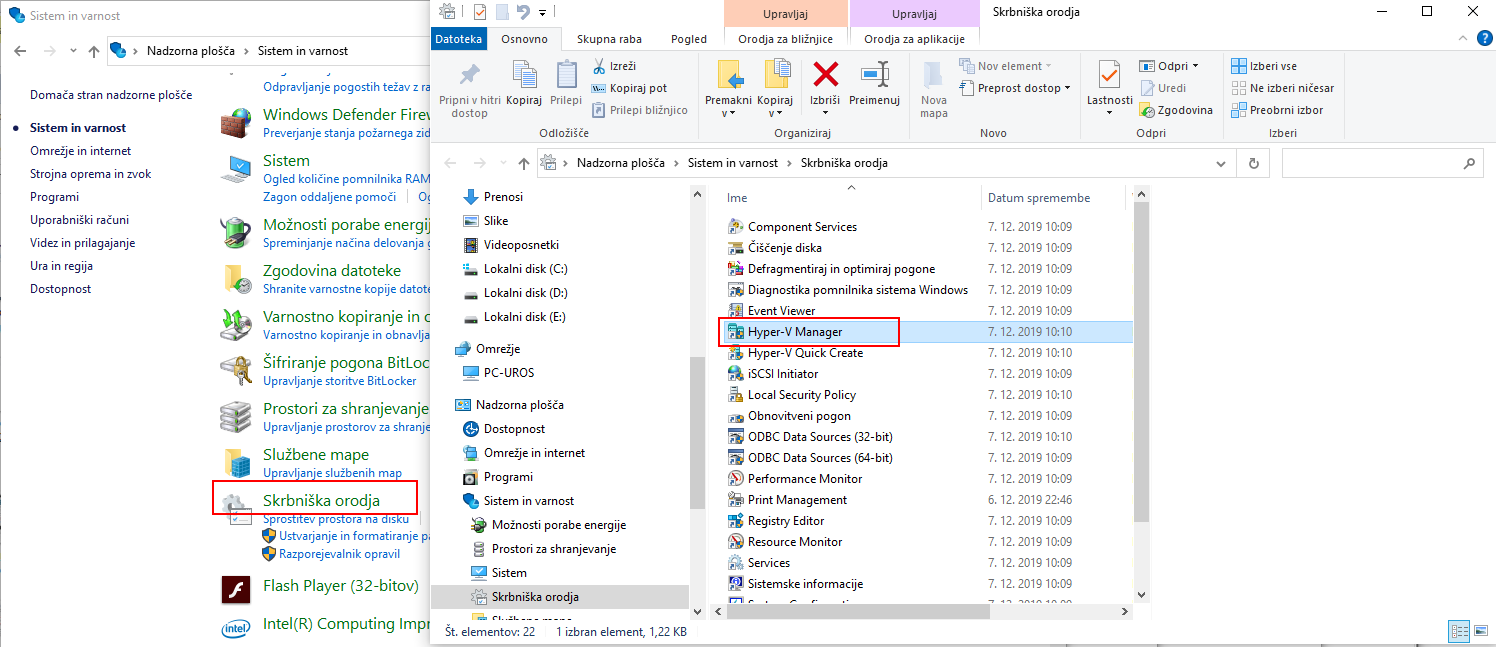Switch to Skupna raba tab
Screen dimensions: 1496x647
click(609, 39)
